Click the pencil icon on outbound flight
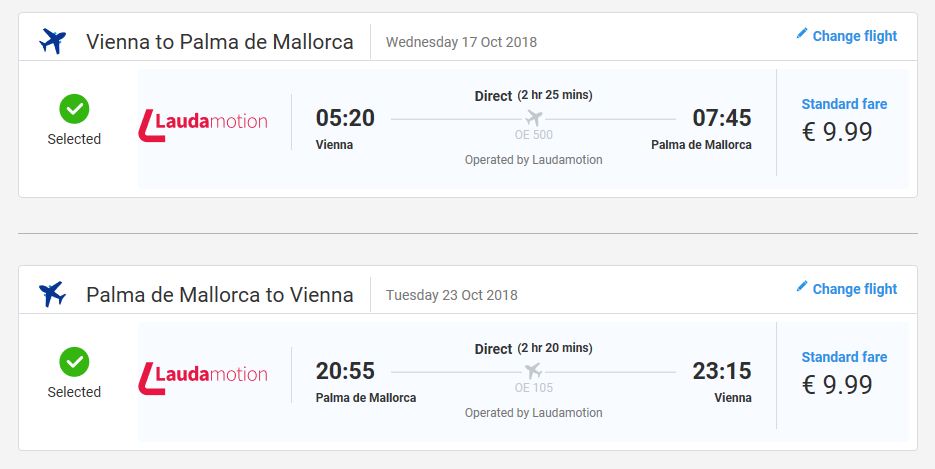The width and height of the screenshot is (935, 469). point(802,33)
